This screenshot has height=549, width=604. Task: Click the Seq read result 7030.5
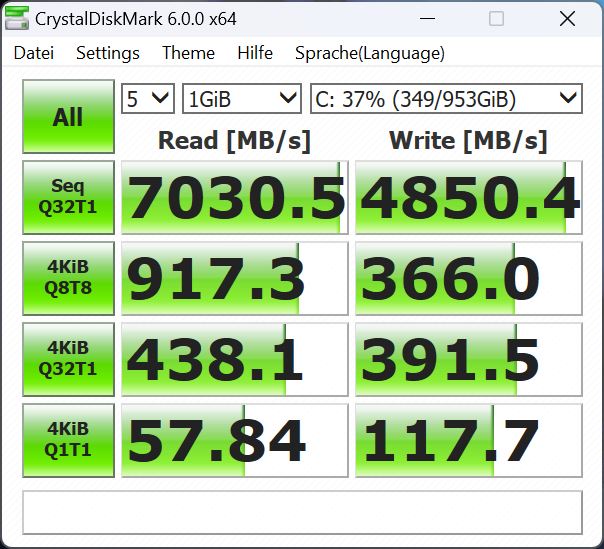235,197
